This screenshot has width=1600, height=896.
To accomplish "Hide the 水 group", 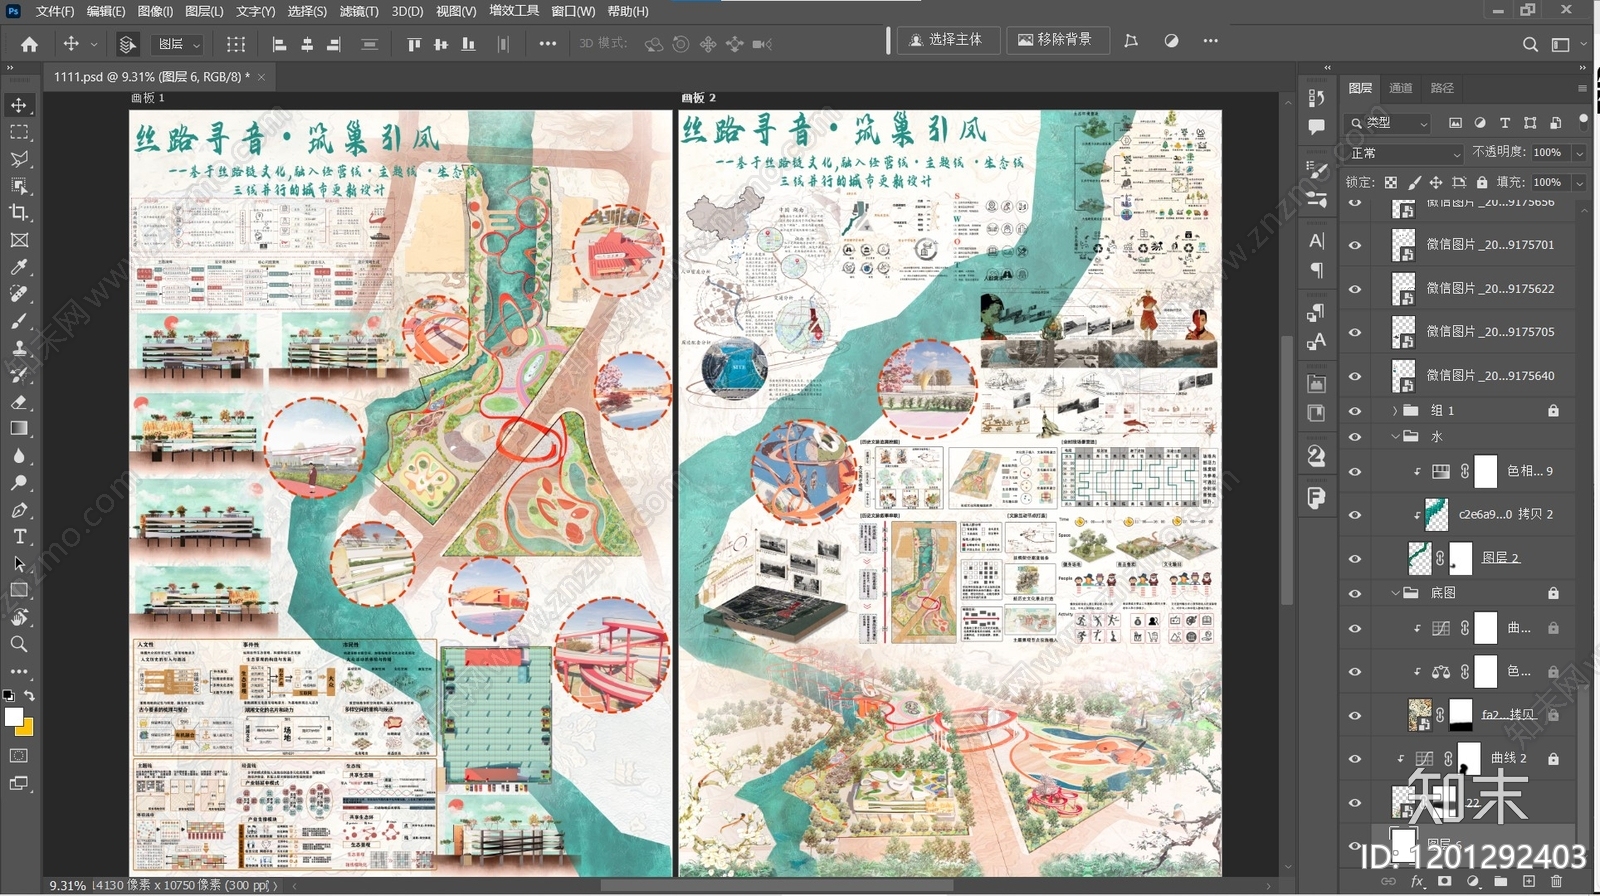I will pyautogui.click(x=1355, y=437).
